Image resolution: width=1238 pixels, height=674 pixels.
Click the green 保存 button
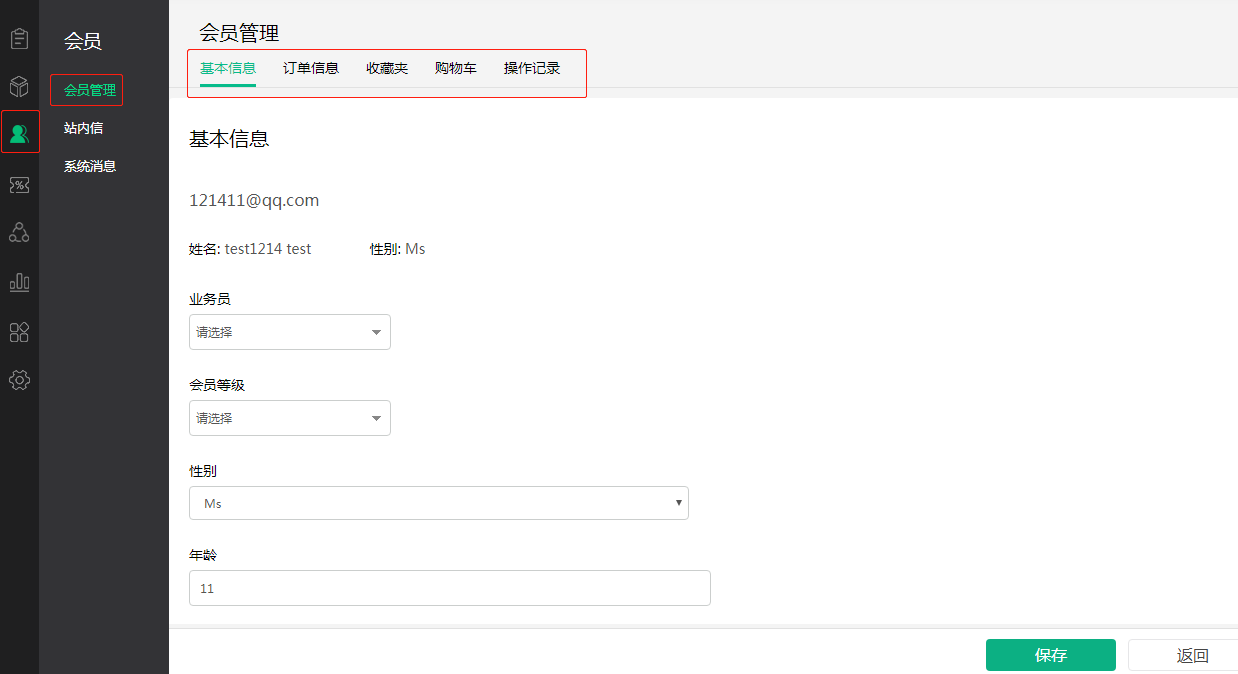(1051, 655)
